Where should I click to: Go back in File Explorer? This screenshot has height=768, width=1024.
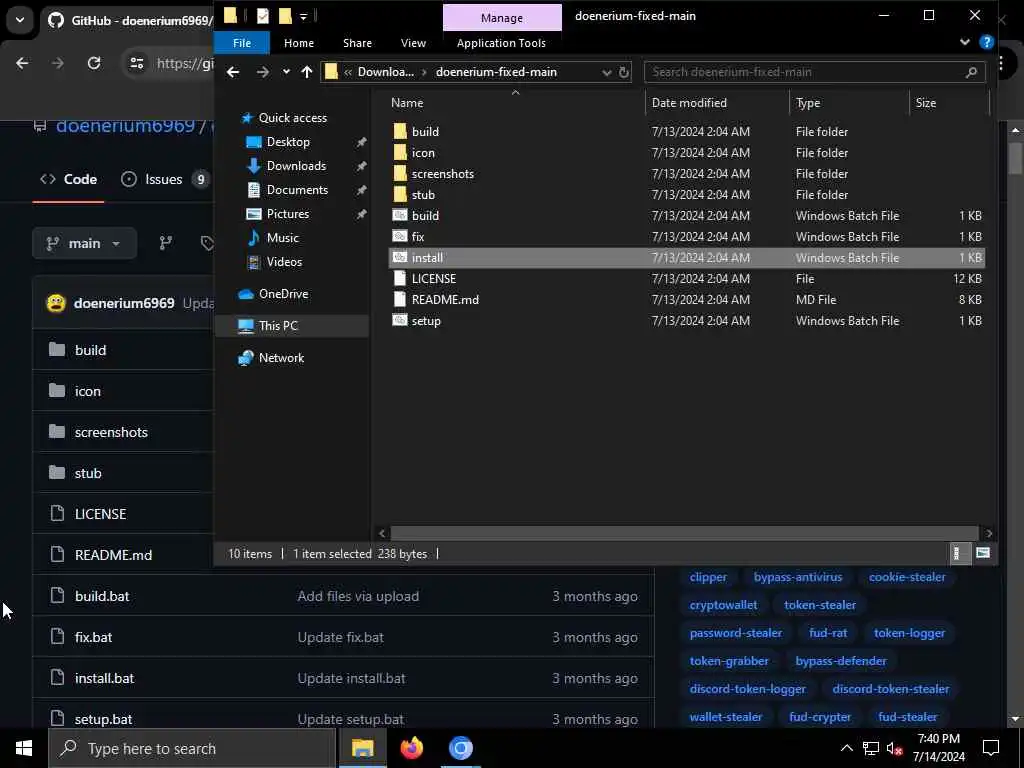click(232, 72)
